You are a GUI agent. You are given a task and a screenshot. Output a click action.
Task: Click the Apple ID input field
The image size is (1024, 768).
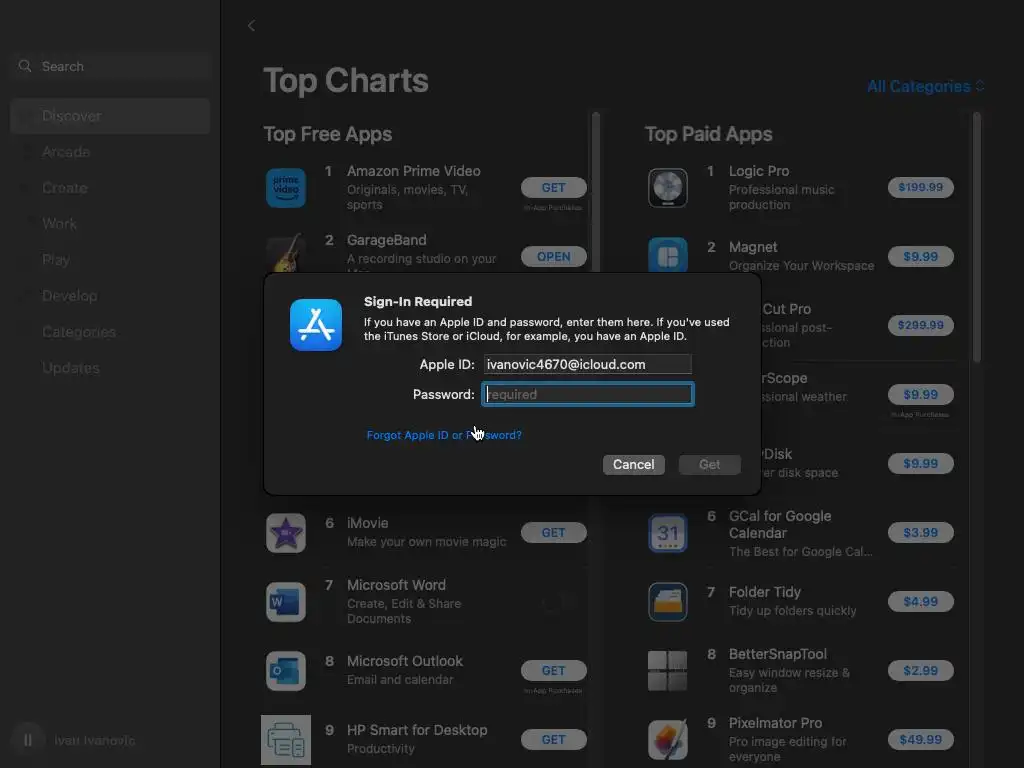click(x=587, y=364)
